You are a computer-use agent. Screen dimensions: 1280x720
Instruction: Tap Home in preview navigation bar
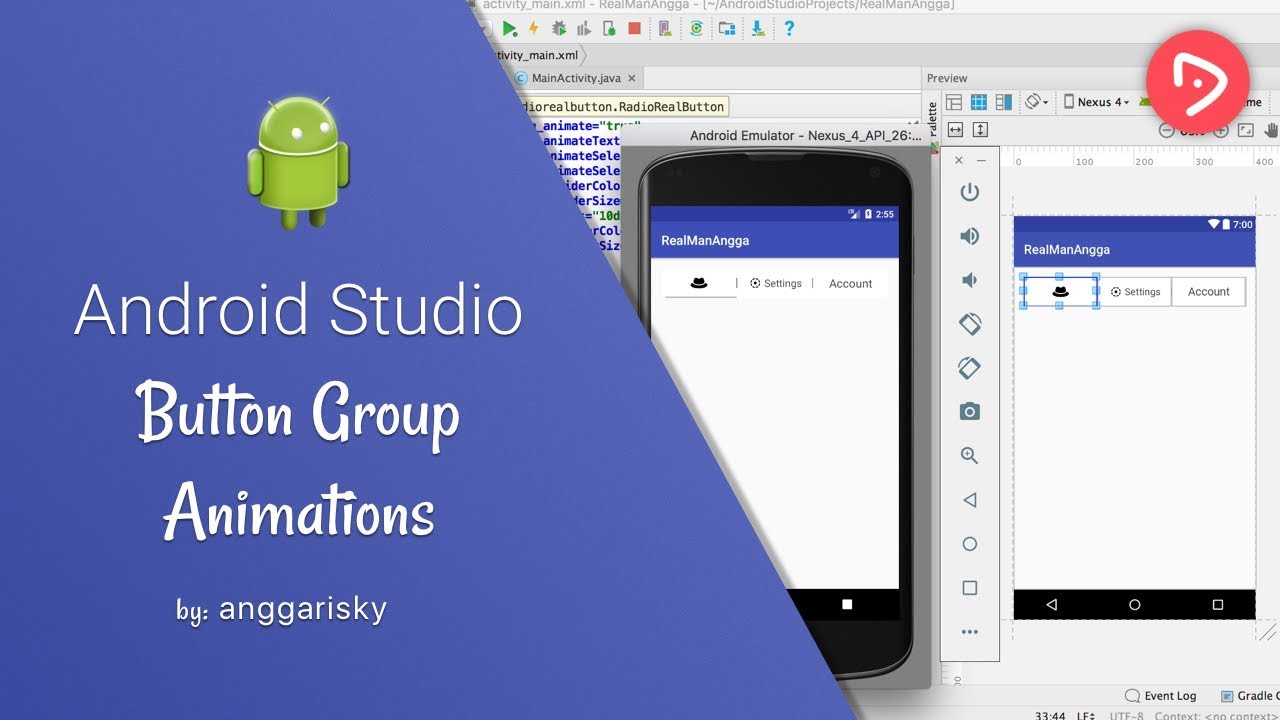[1134, 604]
